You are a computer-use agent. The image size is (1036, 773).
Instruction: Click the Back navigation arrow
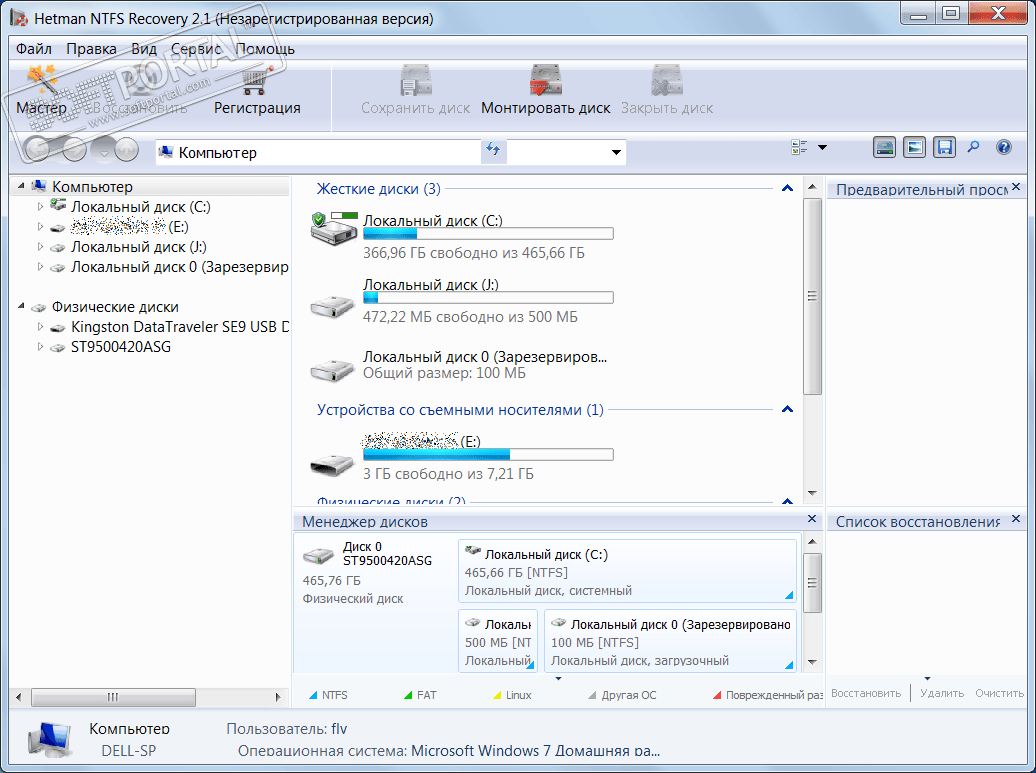tap(37, 150)
